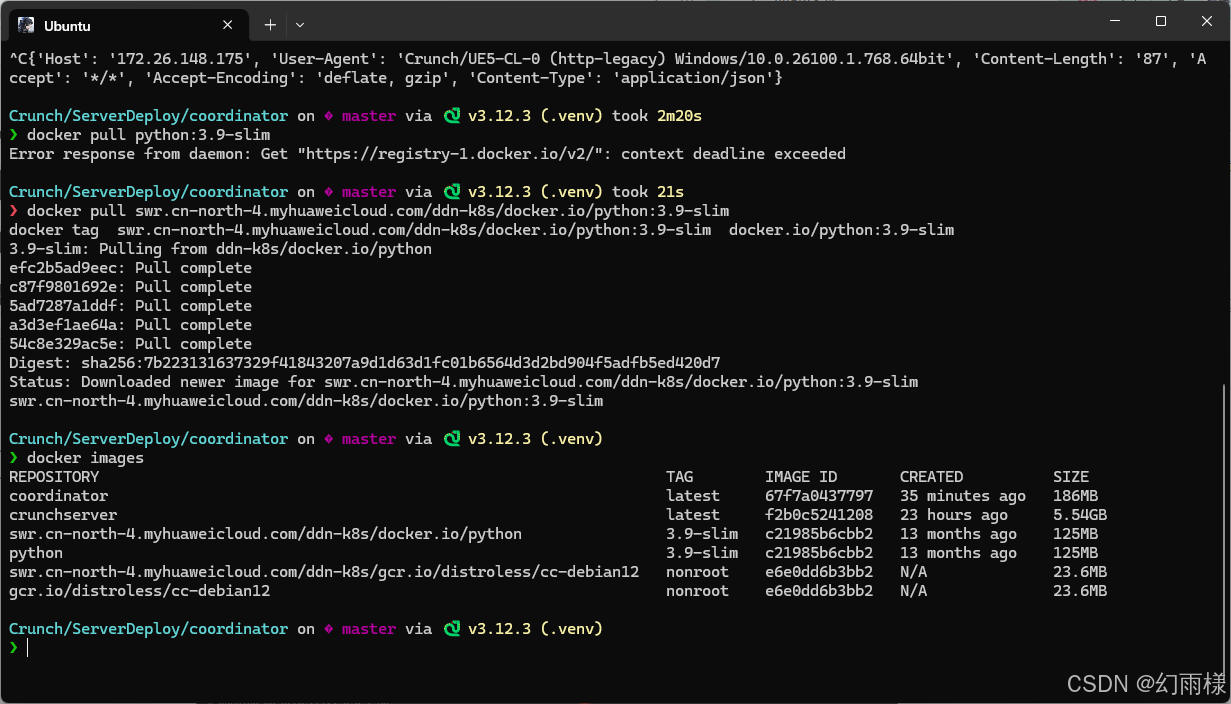Image resolution: width=1231 pixels, height=704 pixels.
Task: Close the terminal window
Action: point(1207,21)
